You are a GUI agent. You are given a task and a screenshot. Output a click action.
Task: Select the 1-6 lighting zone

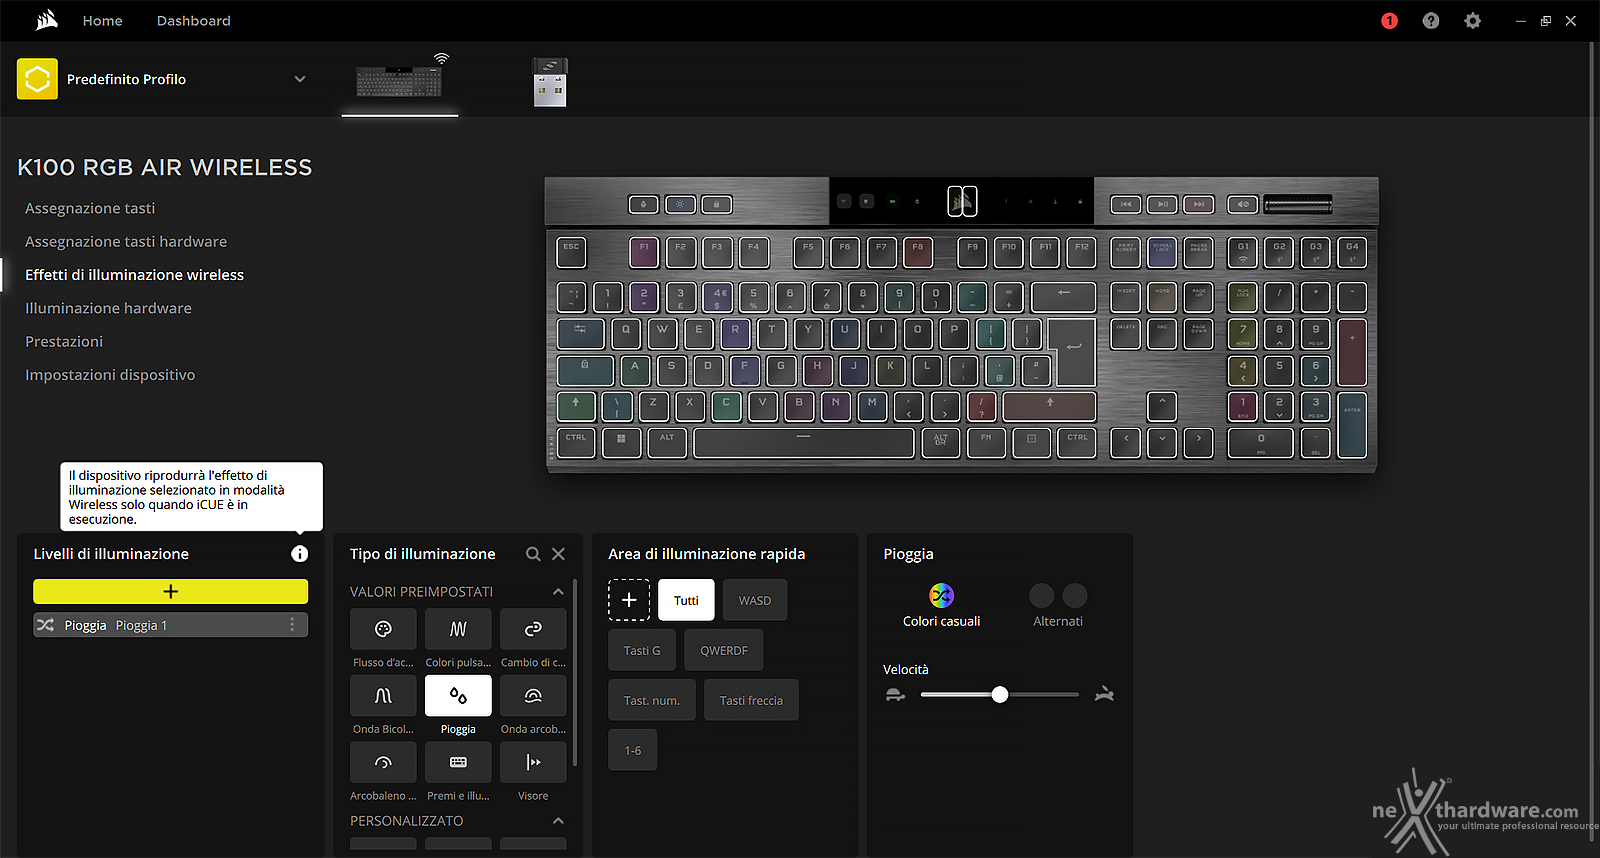click(x=633, y=750)
